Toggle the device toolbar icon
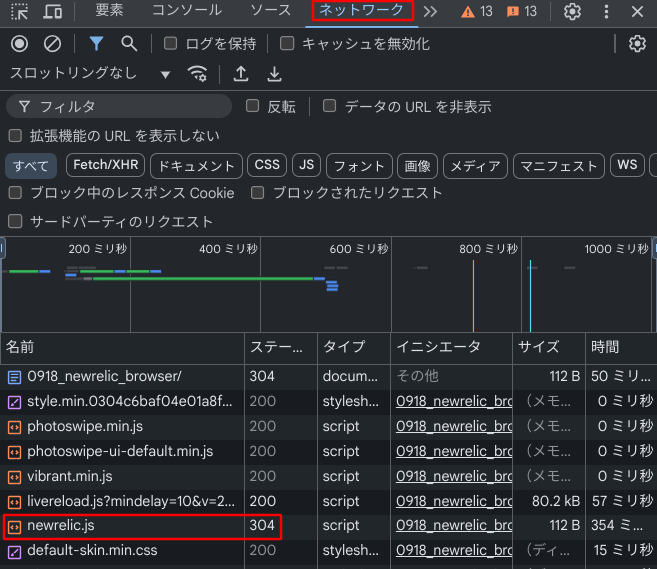The image size is (657, 569). (53, 11)
